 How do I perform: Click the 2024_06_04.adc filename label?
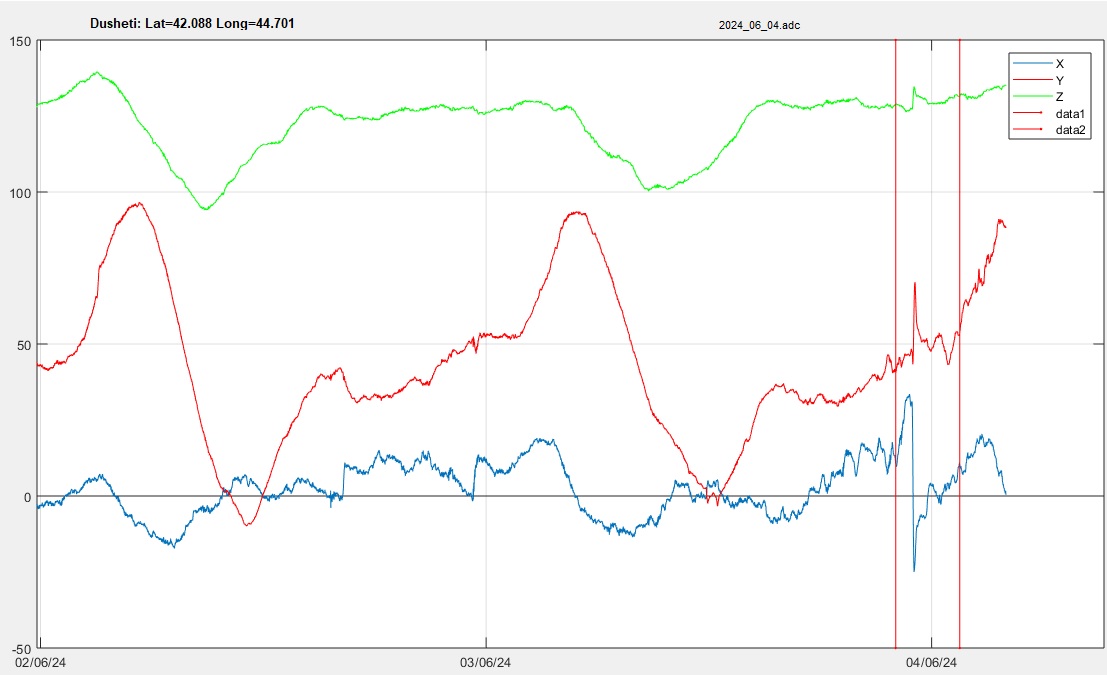(759, 26)
